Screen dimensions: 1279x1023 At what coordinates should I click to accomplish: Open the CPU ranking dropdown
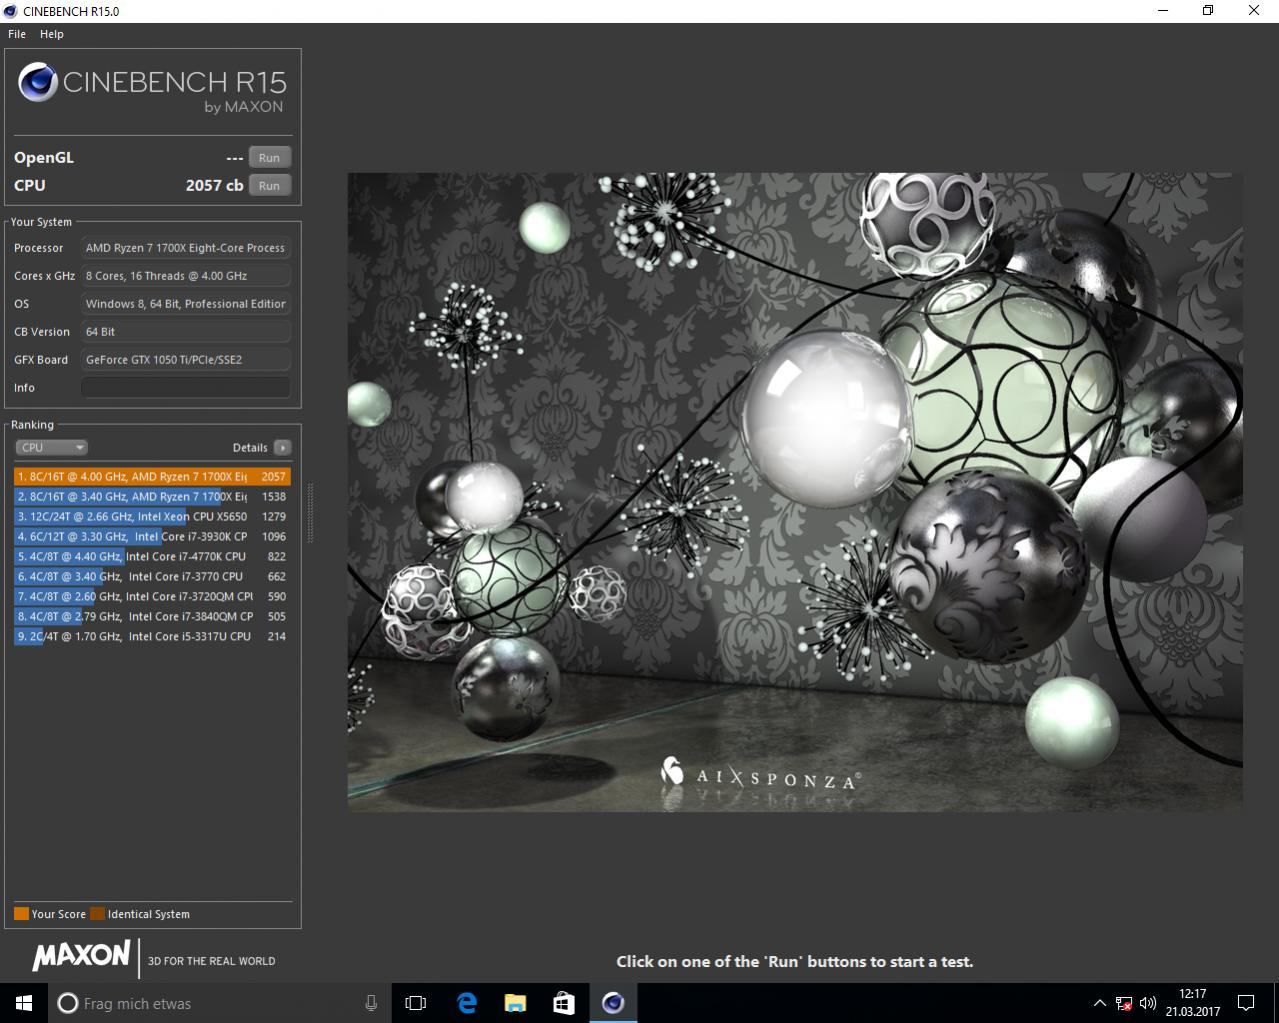click(51, 448)
